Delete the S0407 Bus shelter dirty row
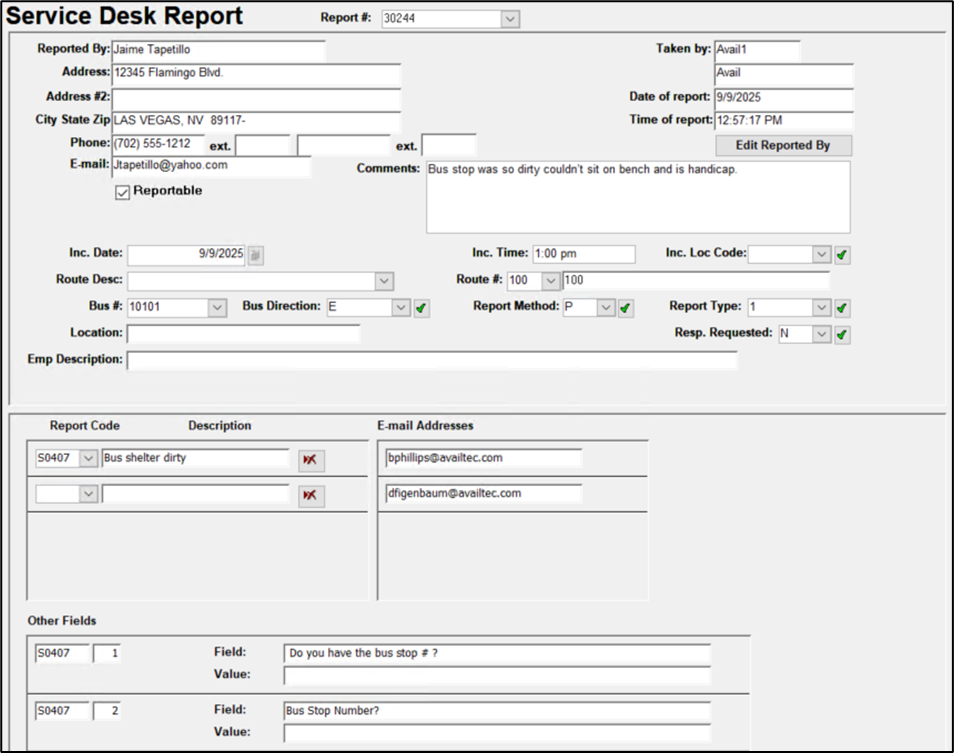Viewport: 954px width, 753px height. pyautogui.click(x=311, y=459)
